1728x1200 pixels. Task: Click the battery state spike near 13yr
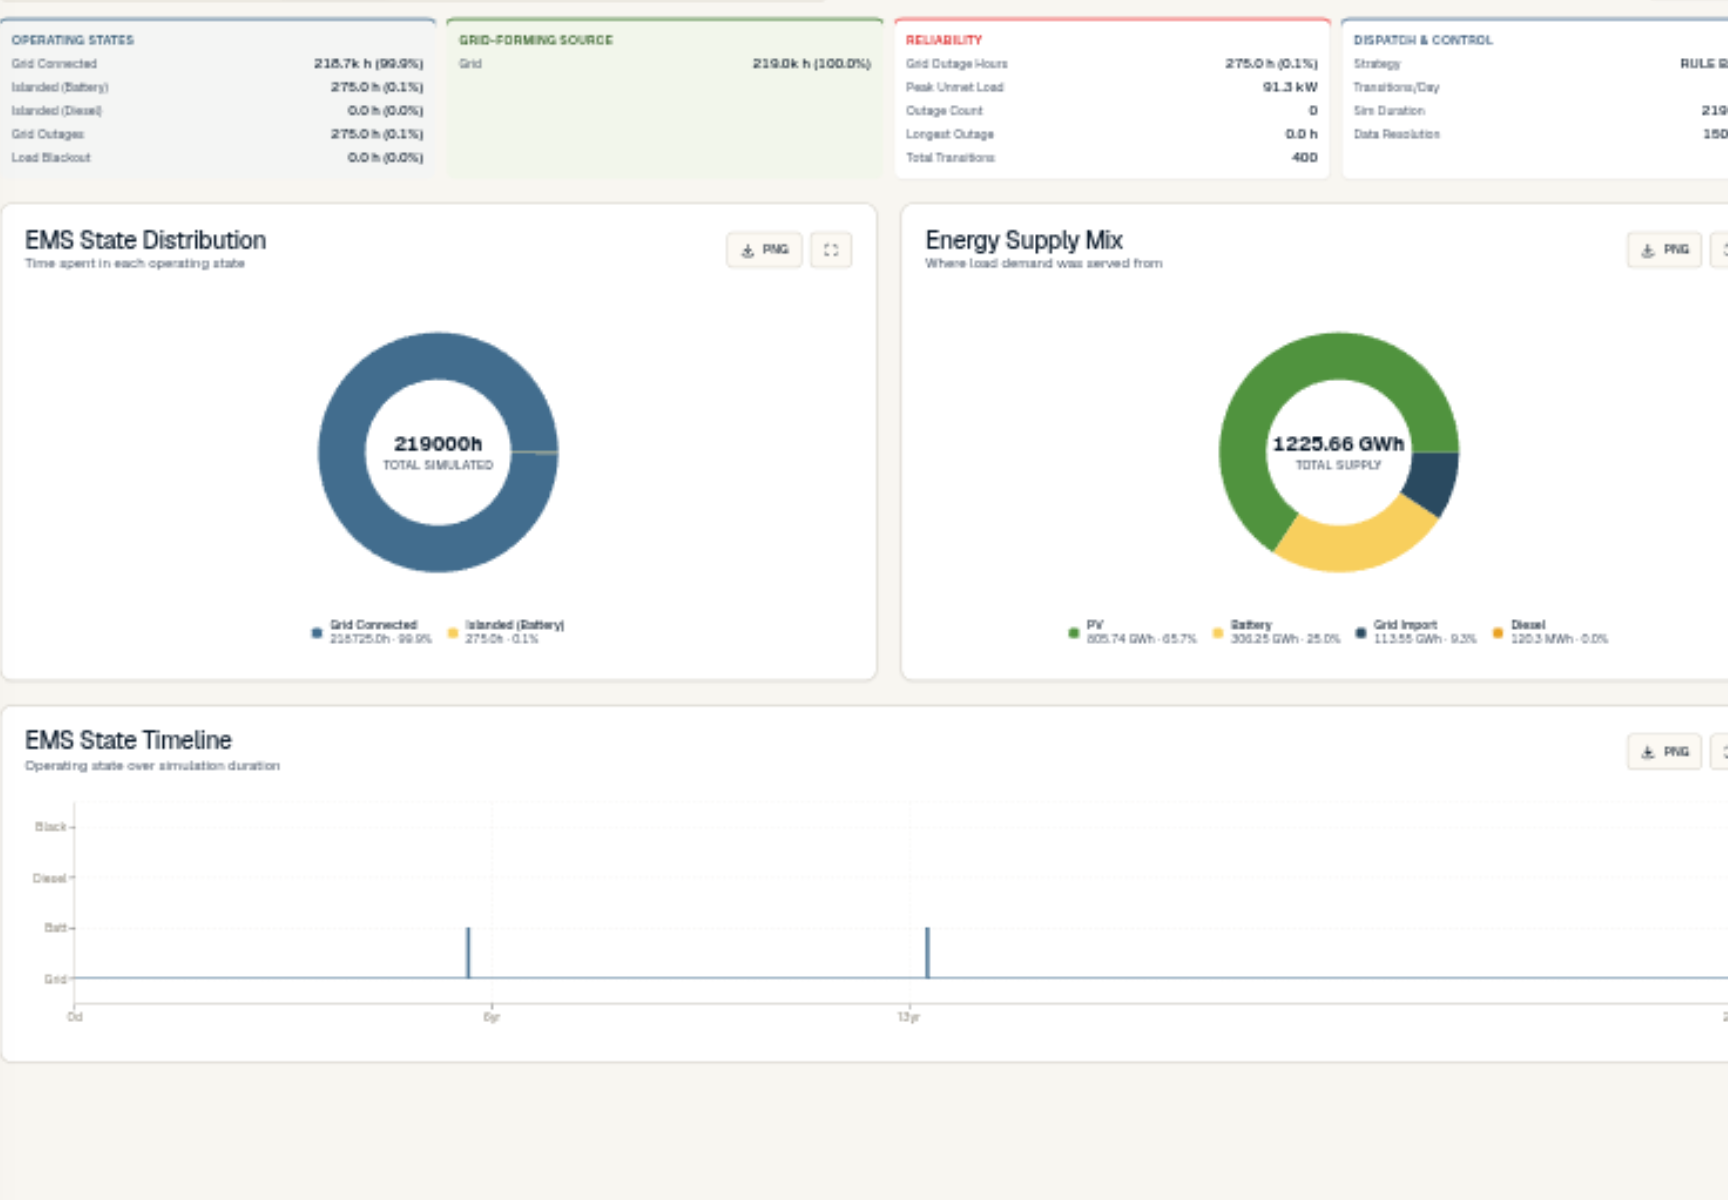[x=927, y=952]
